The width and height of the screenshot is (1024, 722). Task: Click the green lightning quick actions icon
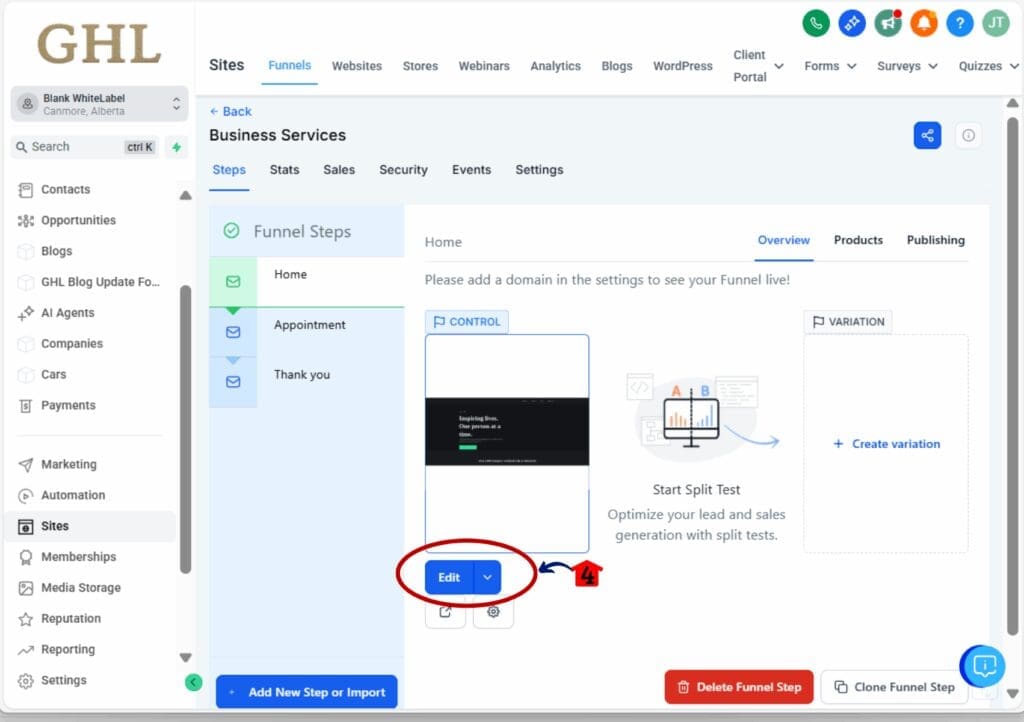[176, 147]
